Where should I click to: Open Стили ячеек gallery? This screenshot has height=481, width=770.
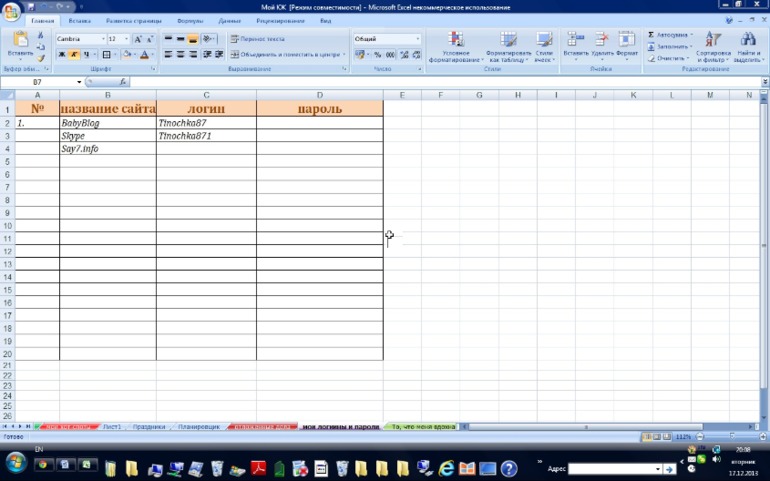click(544, 47)
